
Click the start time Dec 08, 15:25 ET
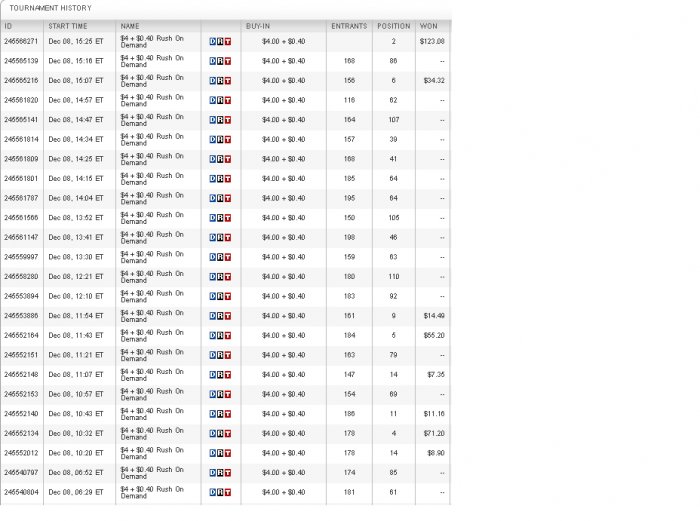pos(76,42)
